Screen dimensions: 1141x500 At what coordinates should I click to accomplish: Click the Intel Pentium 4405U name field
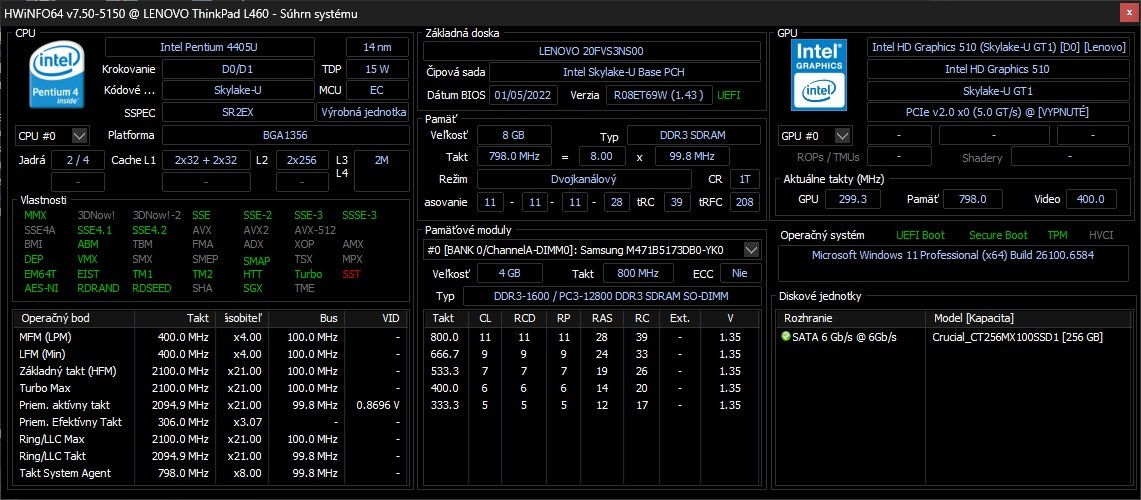click(x=220, y=47)
